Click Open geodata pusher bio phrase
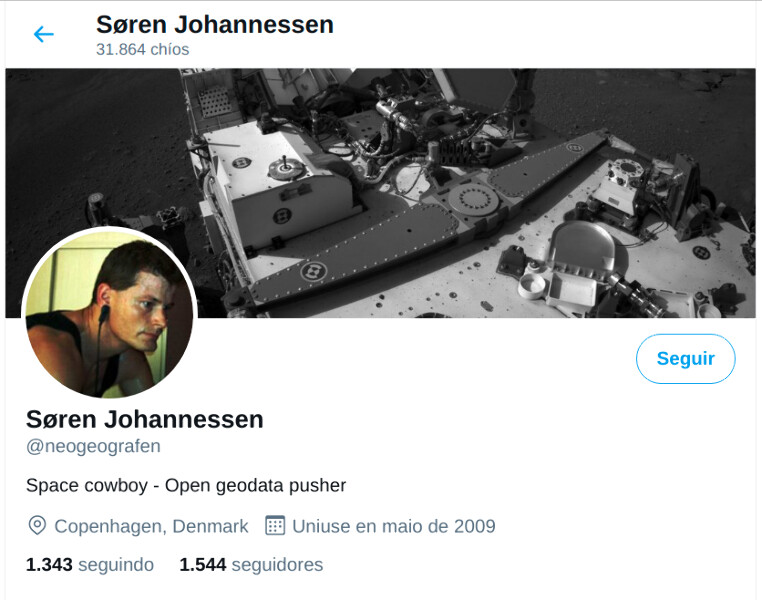 [x=256, y=485]
